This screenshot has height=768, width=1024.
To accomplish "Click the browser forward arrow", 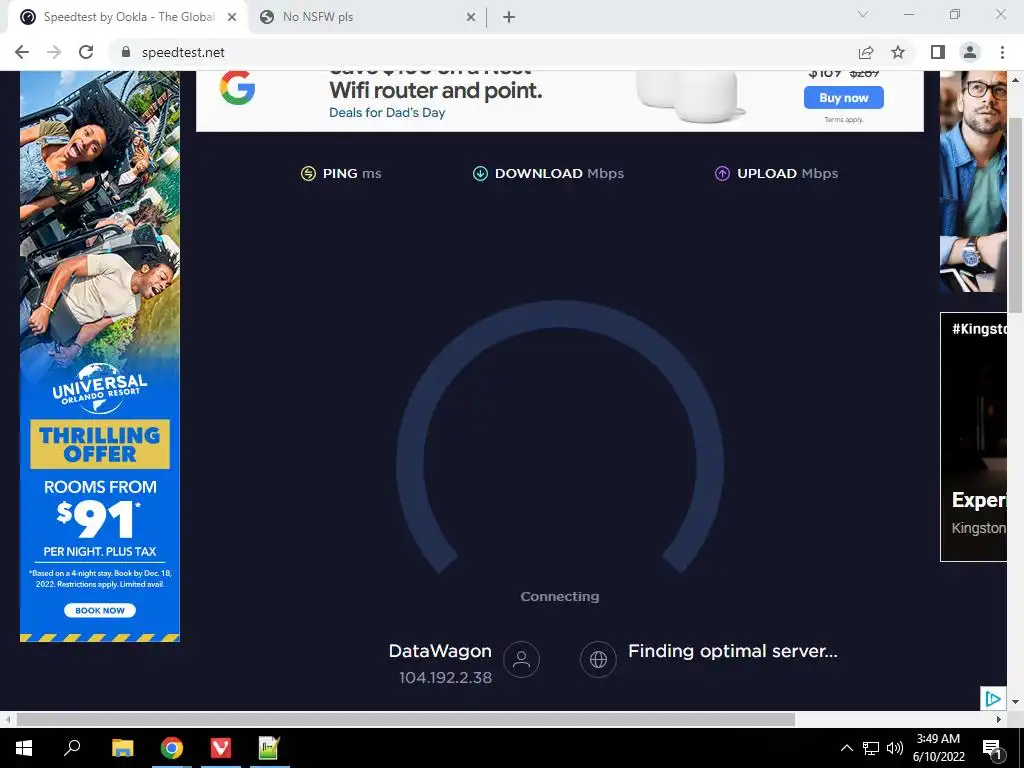I will click(54, 52).
